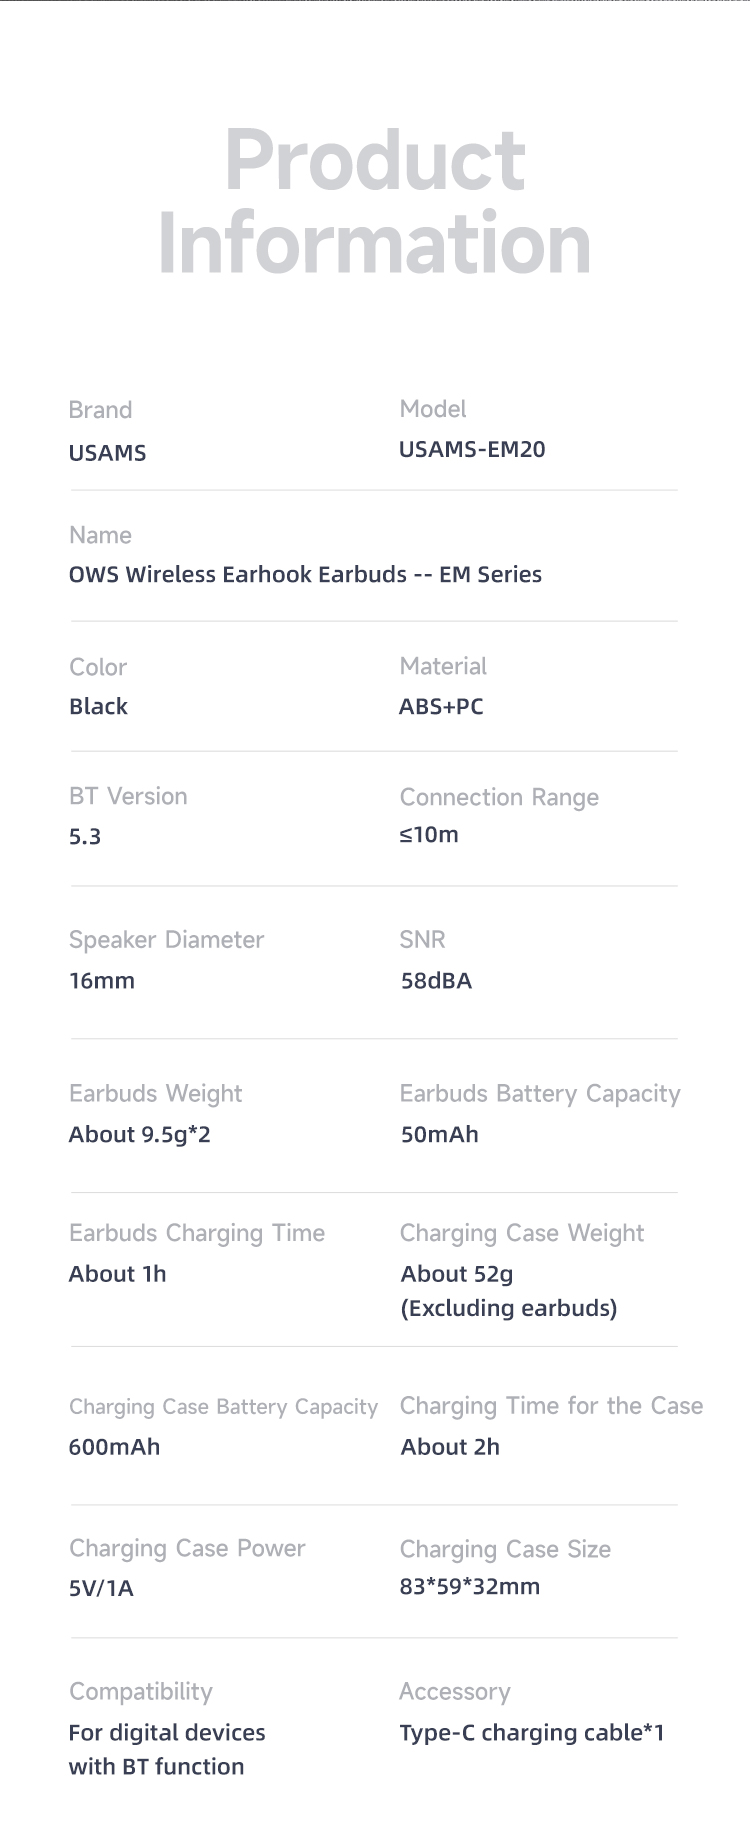The width and height of the screenshot is (750, 1832).
Task: Select the charging case size '83*59*32mm'
Action: tap(470, 1586)
